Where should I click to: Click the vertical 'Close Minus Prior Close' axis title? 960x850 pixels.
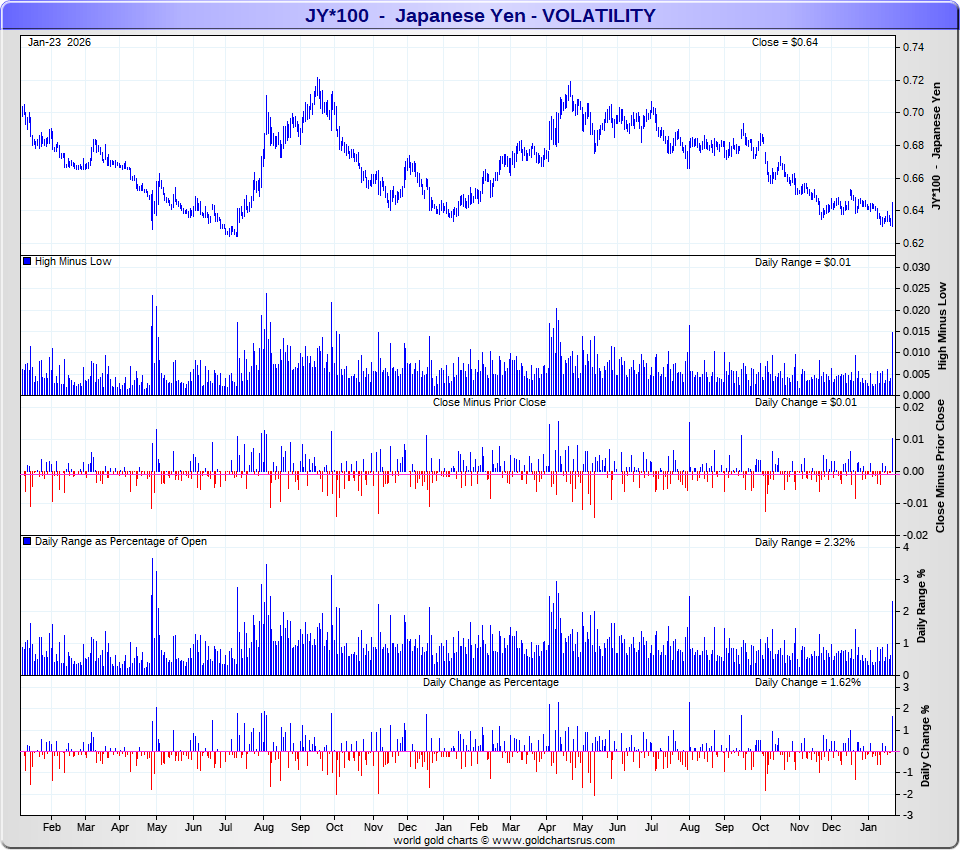pos(940,466)
